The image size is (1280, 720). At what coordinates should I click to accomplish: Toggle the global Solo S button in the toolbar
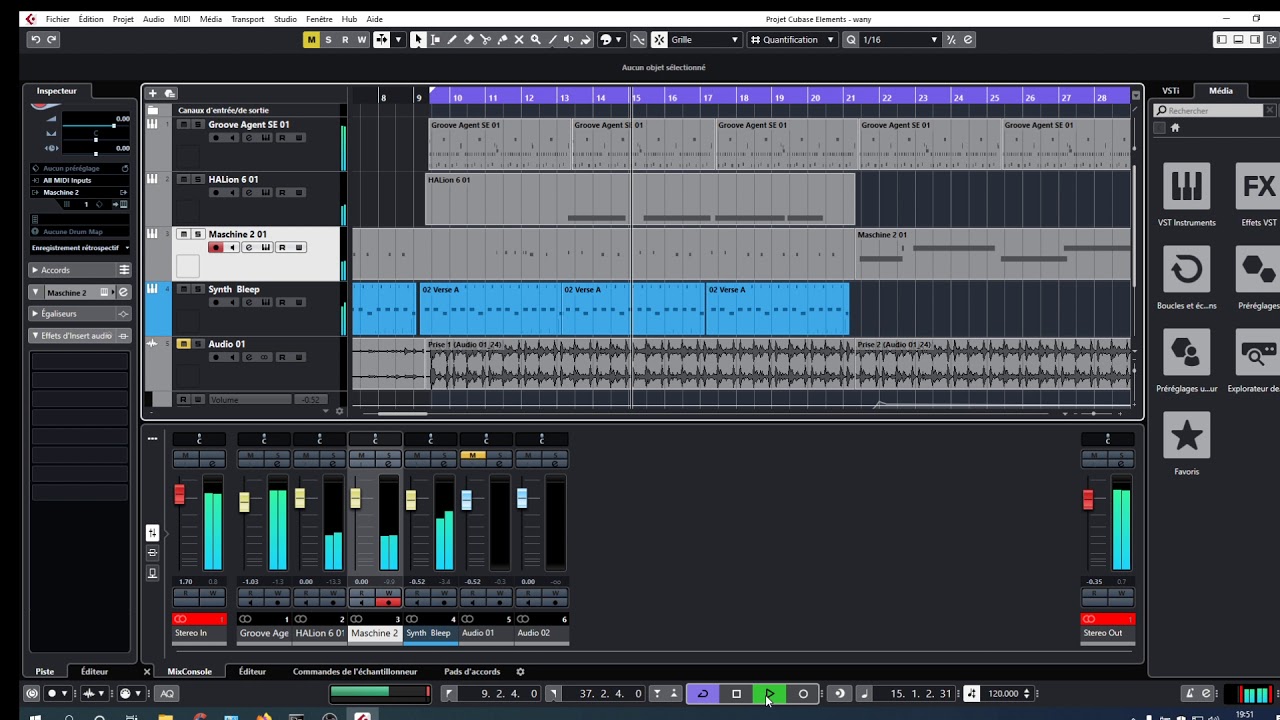pyautogui.click(x=328, y=40)
